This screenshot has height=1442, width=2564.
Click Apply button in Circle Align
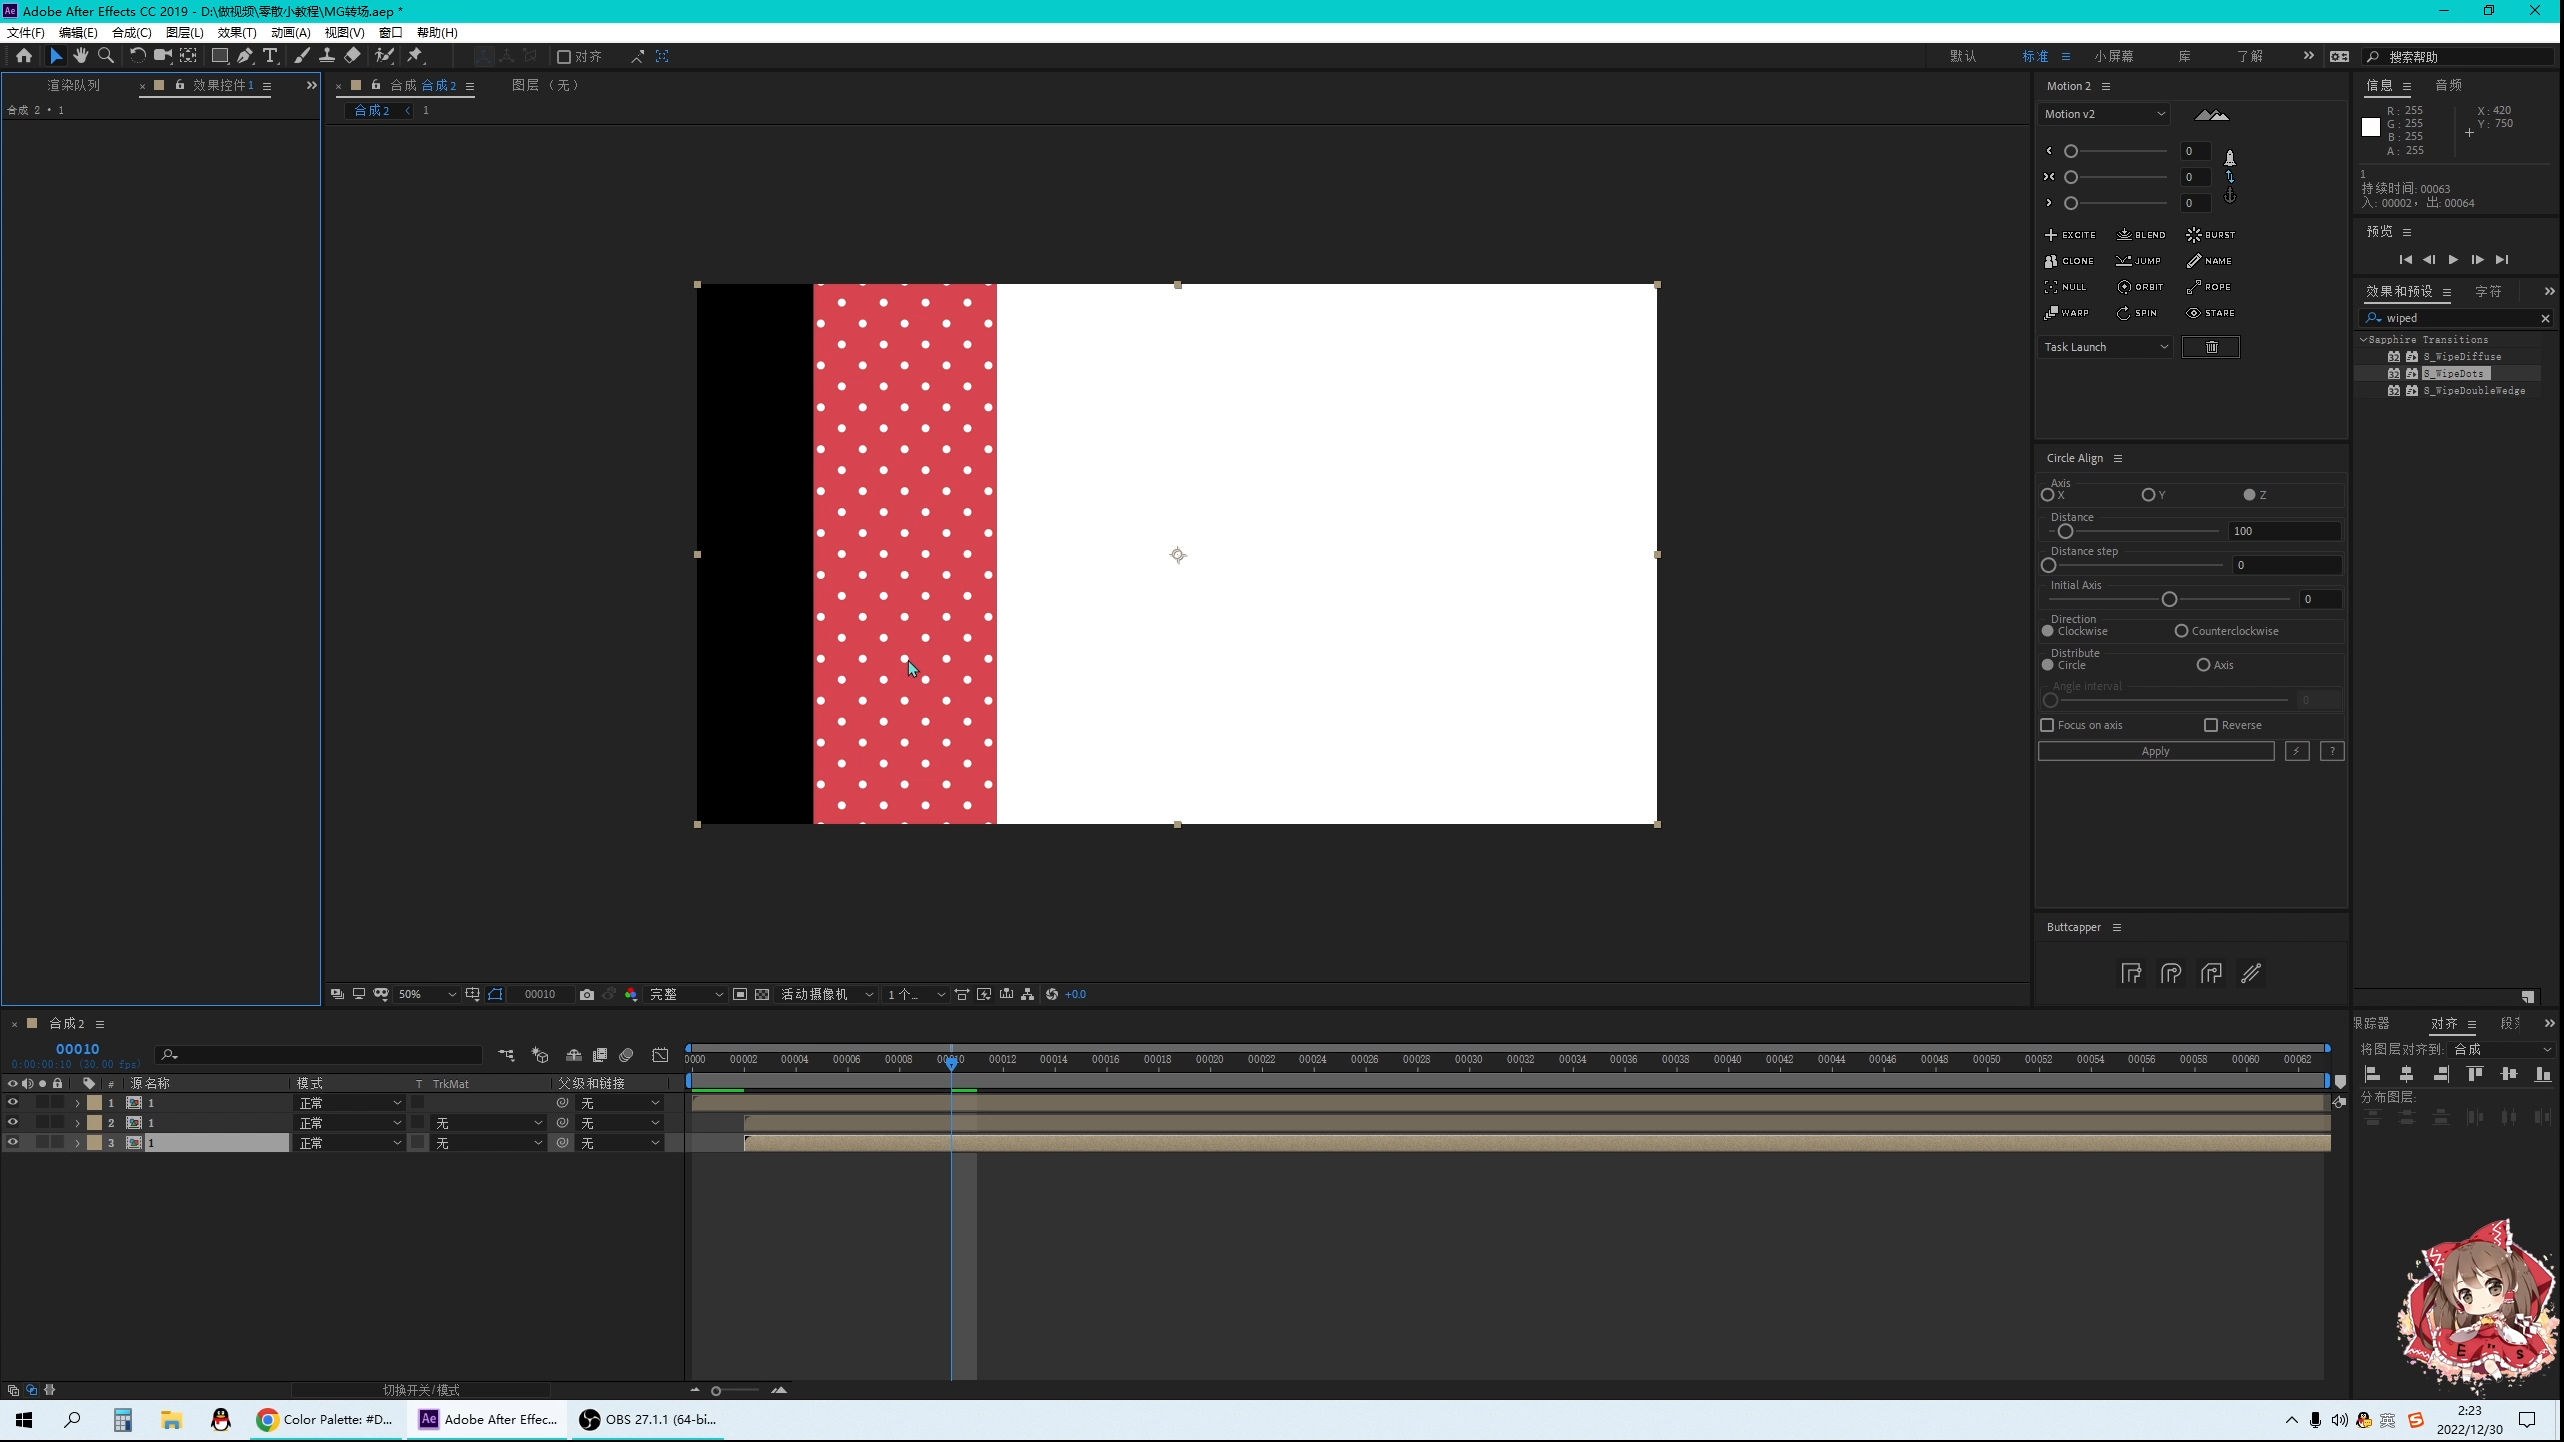(x=2156, y=751)
